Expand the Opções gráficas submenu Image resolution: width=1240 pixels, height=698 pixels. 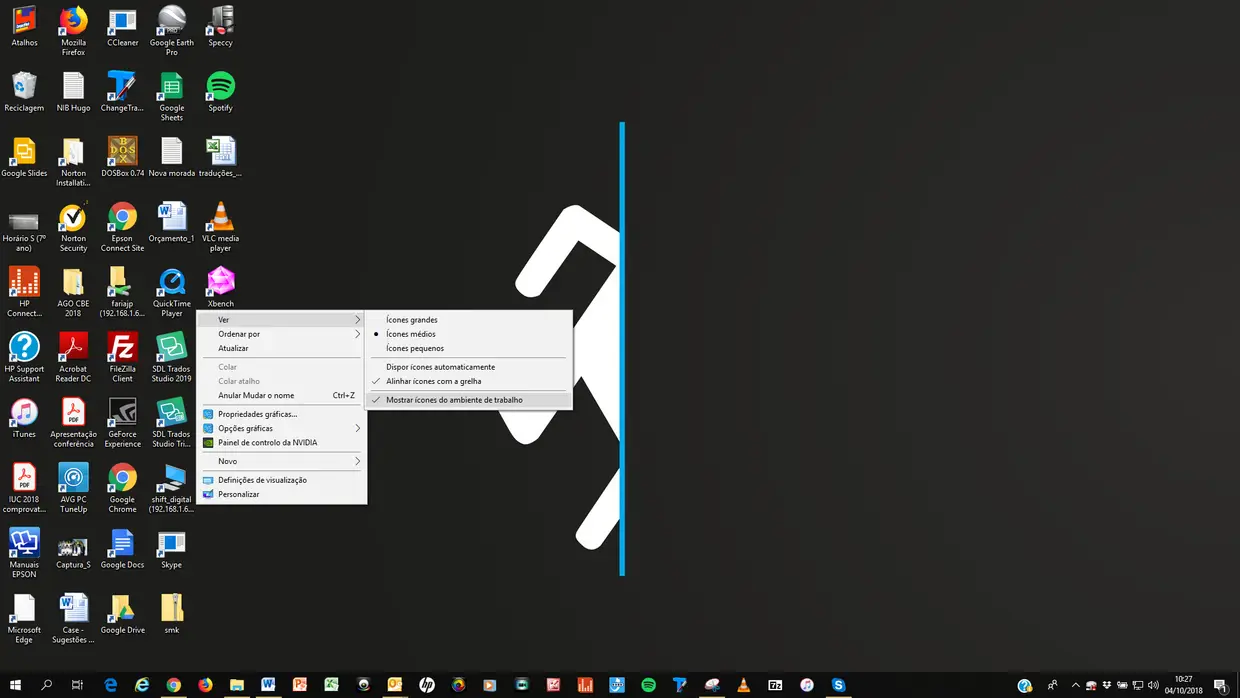tap(281, 428)
